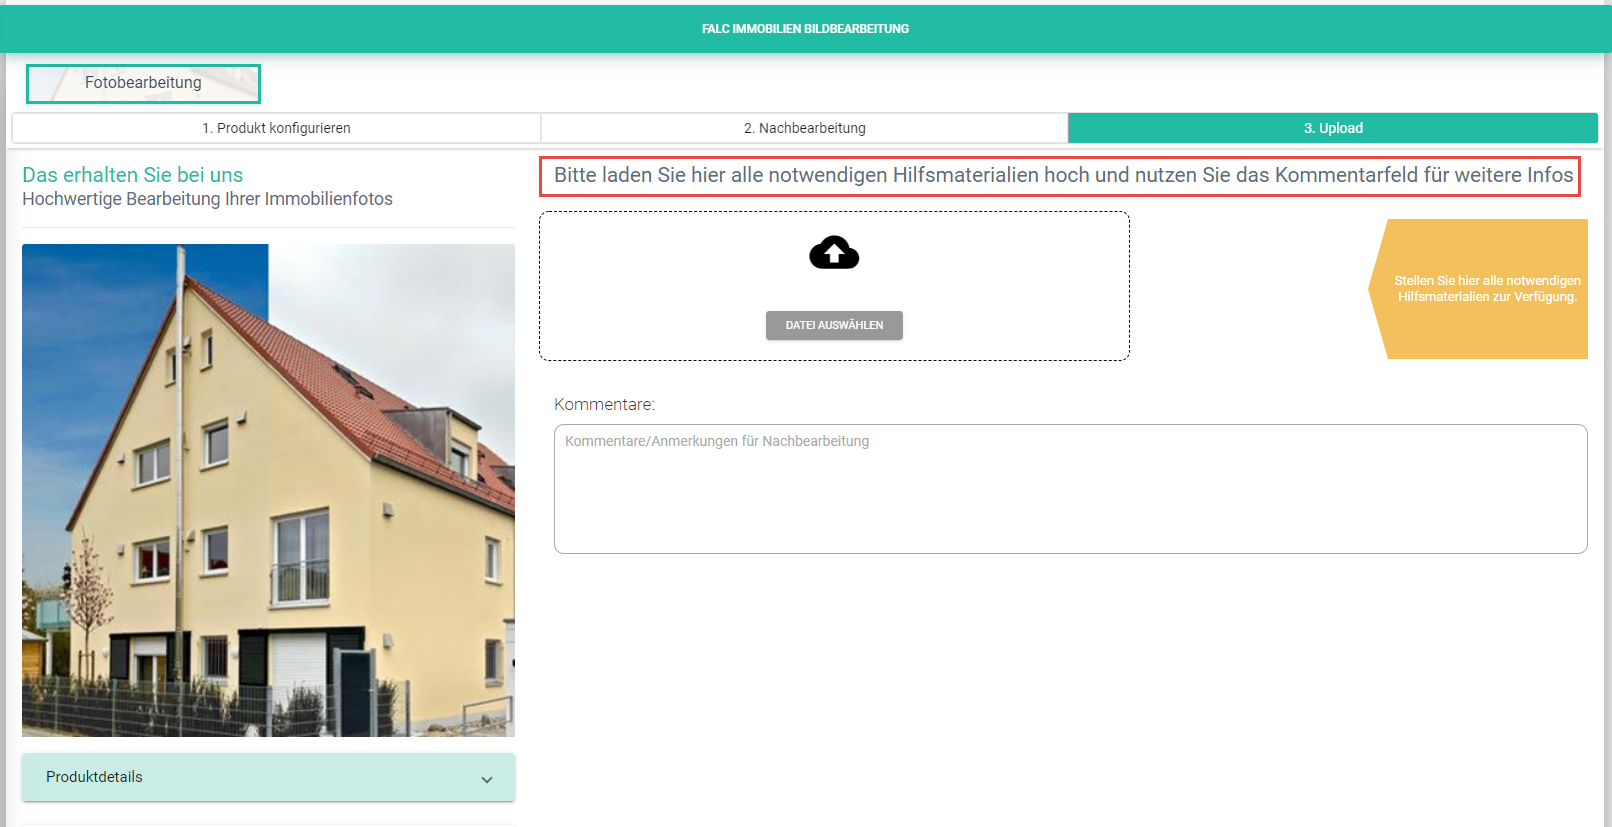
Task: Expand Produktdetails using the chevron arrow
Action: pyautogui.click(x=487, y=779)
